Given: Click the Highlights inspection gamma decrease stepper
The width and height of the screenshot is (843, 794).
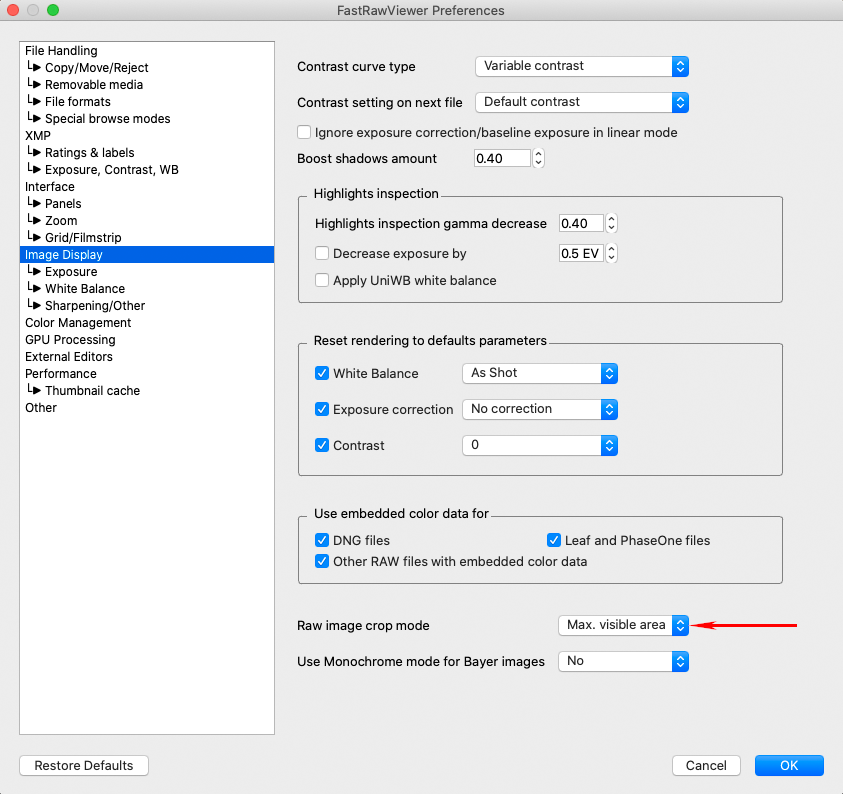Looking at the screenshot, I should (612, 224).
